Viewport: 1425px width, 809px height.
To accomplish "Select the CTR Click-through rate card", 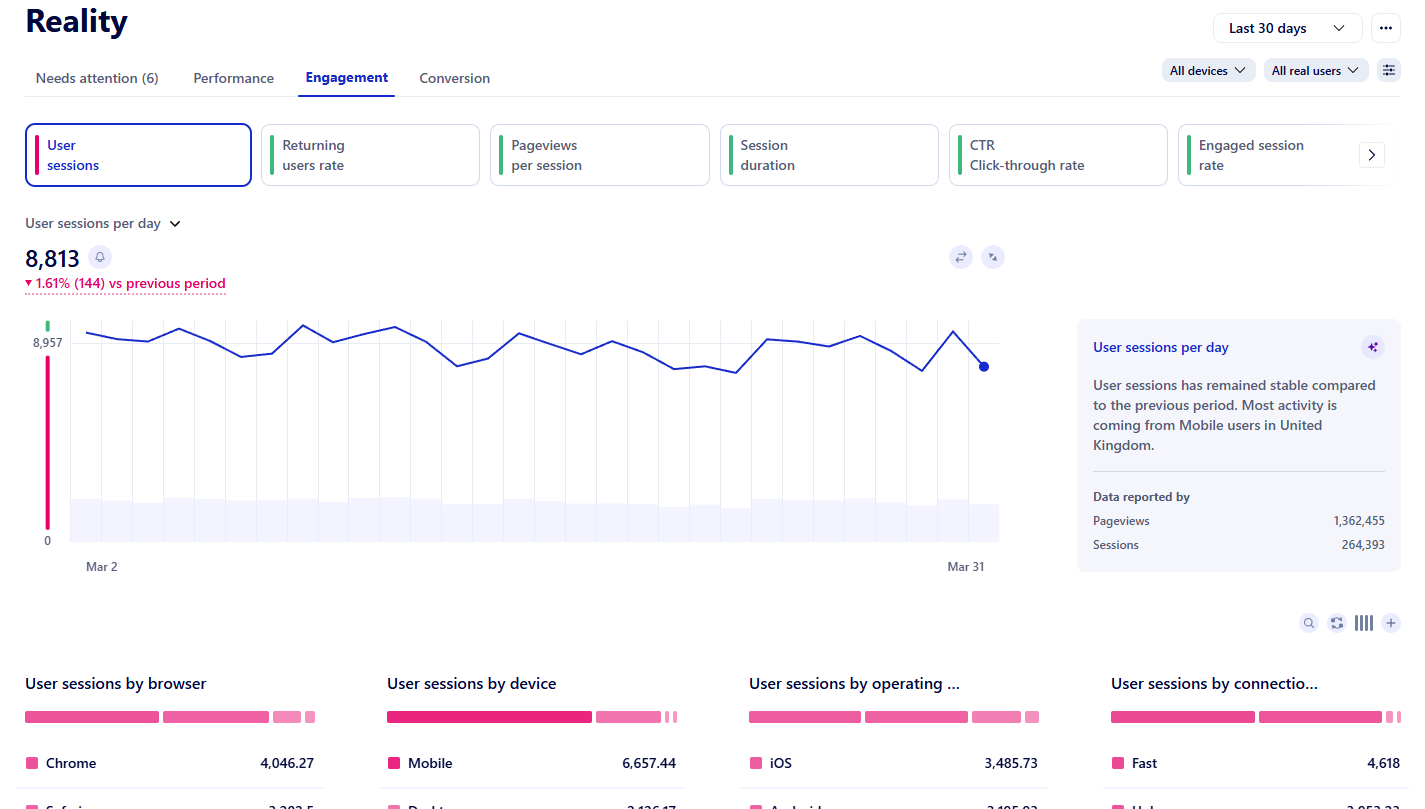I will (x=1058, y=155).
